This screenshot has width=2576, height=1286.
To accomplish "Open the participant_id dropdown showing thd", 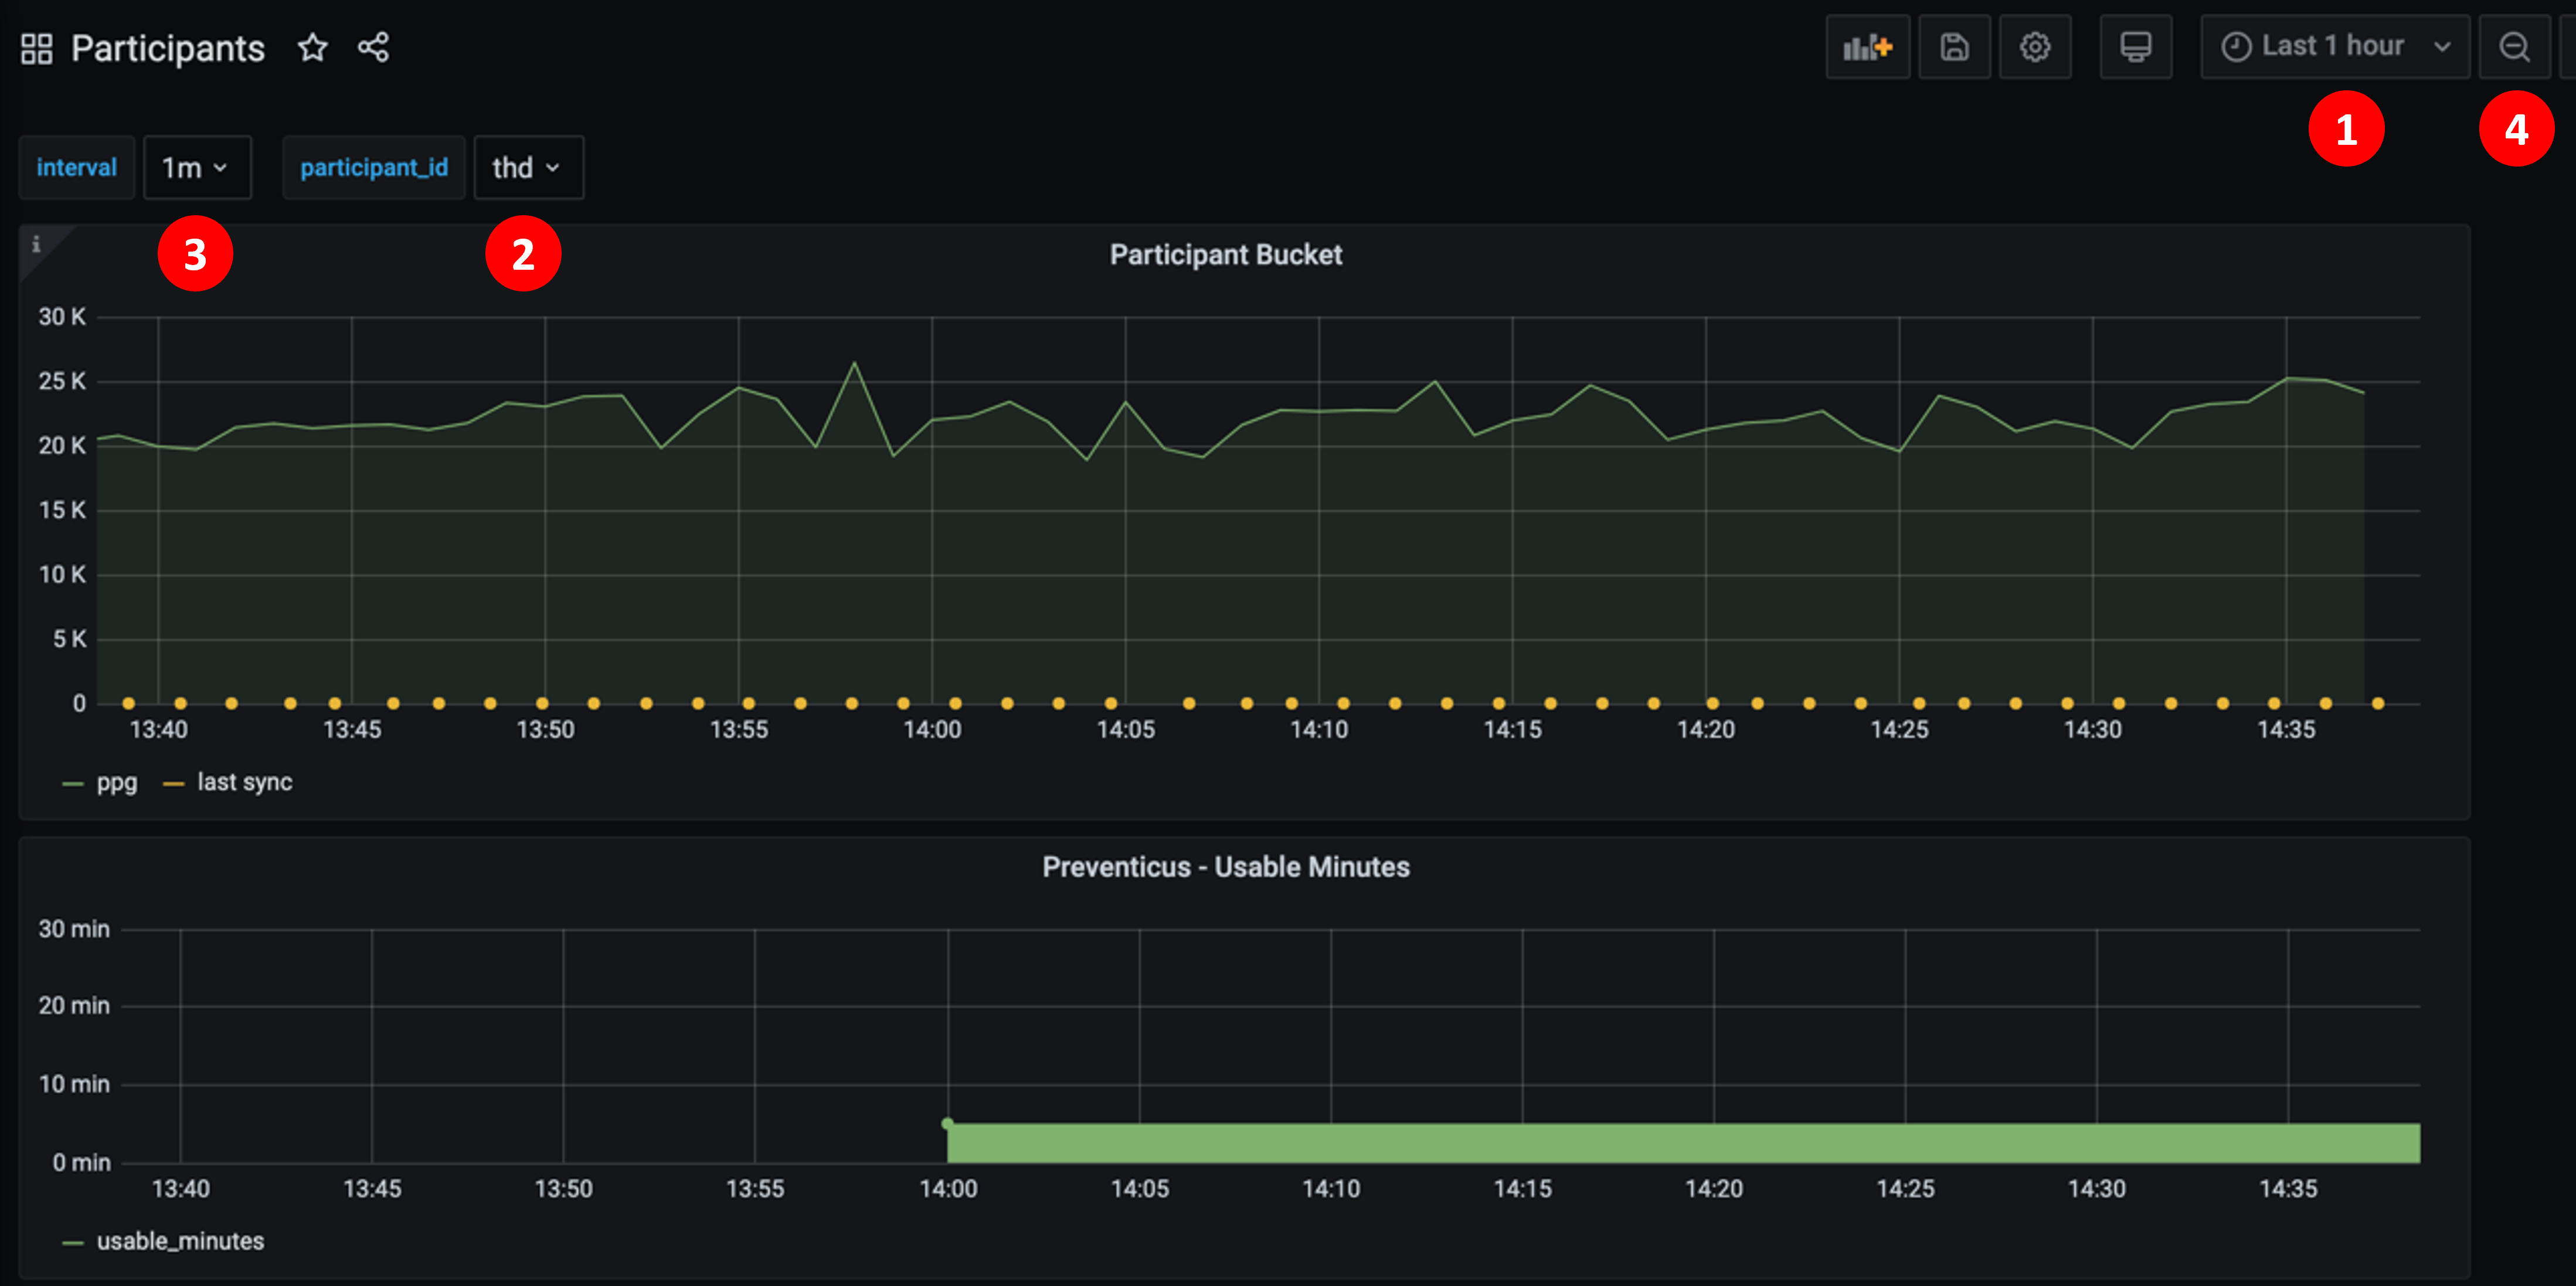I will [x=527, y=167].
